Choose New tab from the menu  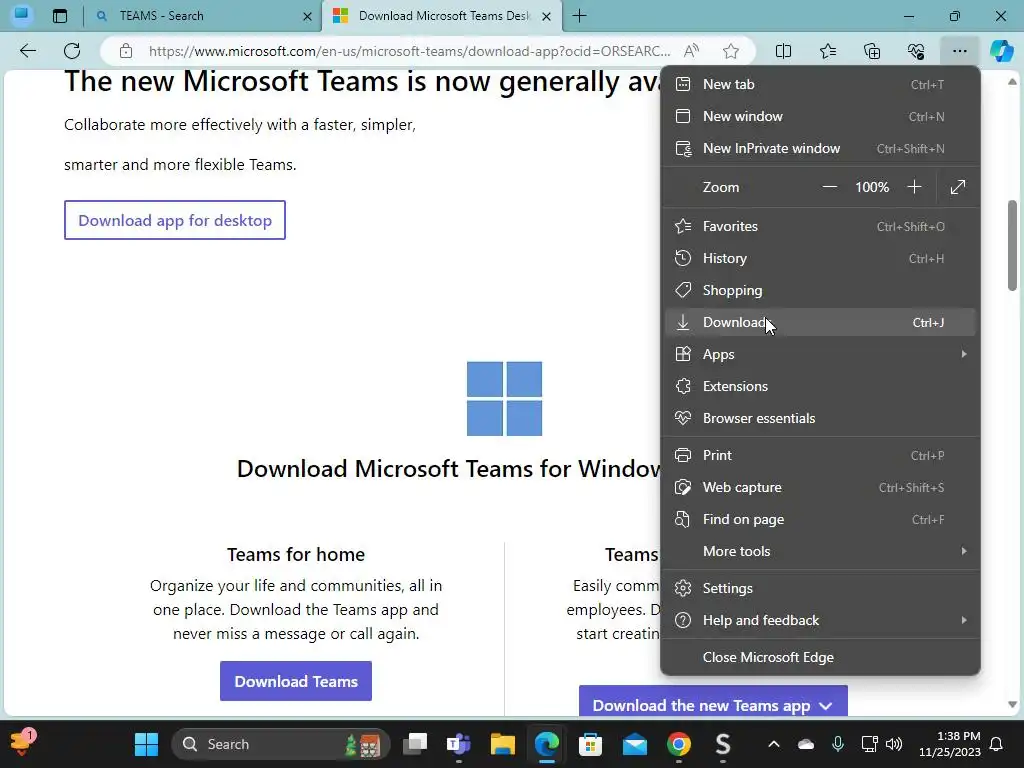tap(820, 84)
